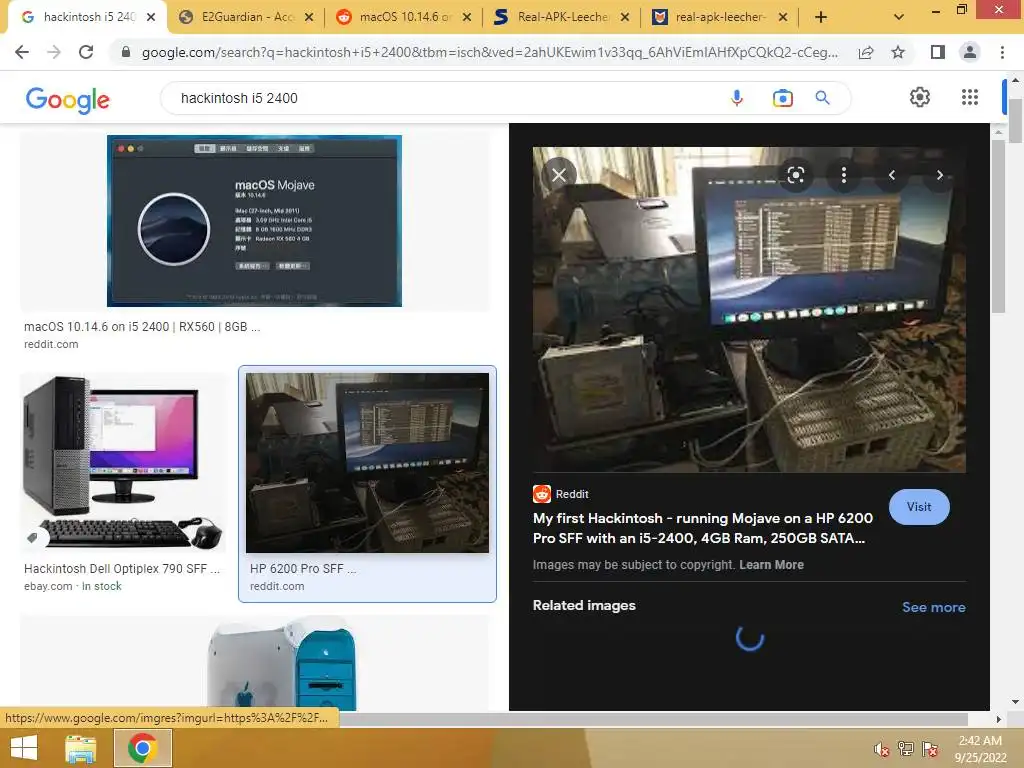The height and width of the screenshot is (768, 1024).
Task: Search by voice with the microphone icon
Action: point(737,98)
